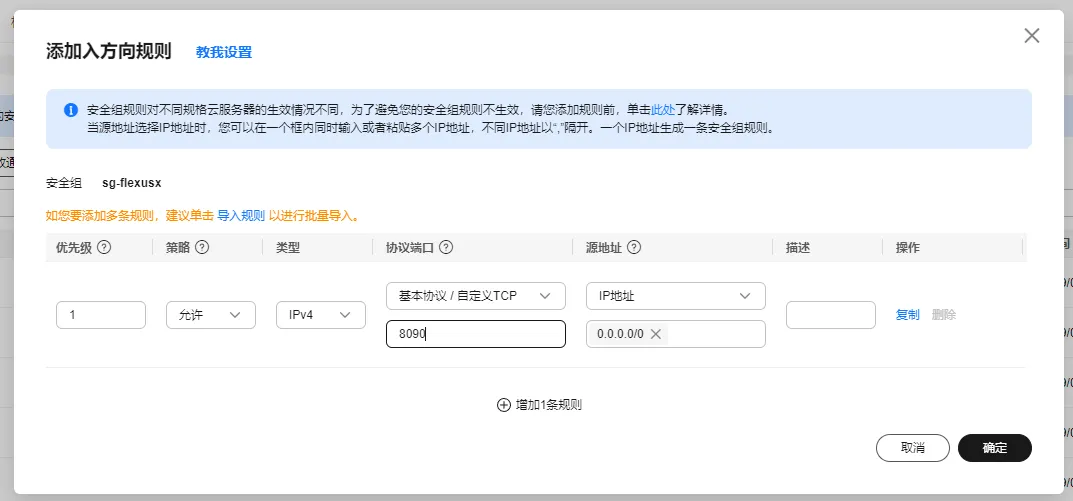Click the help icon beside 协议端口
The width and height of the screenshot is (1073, 501).
point(446,248)
